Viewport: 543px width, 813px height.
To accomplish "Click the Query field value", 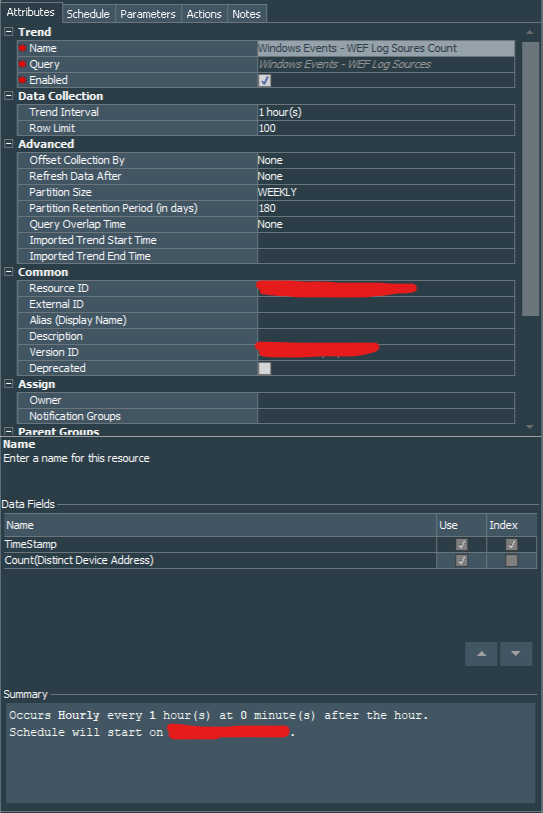I will click(386, 64).
